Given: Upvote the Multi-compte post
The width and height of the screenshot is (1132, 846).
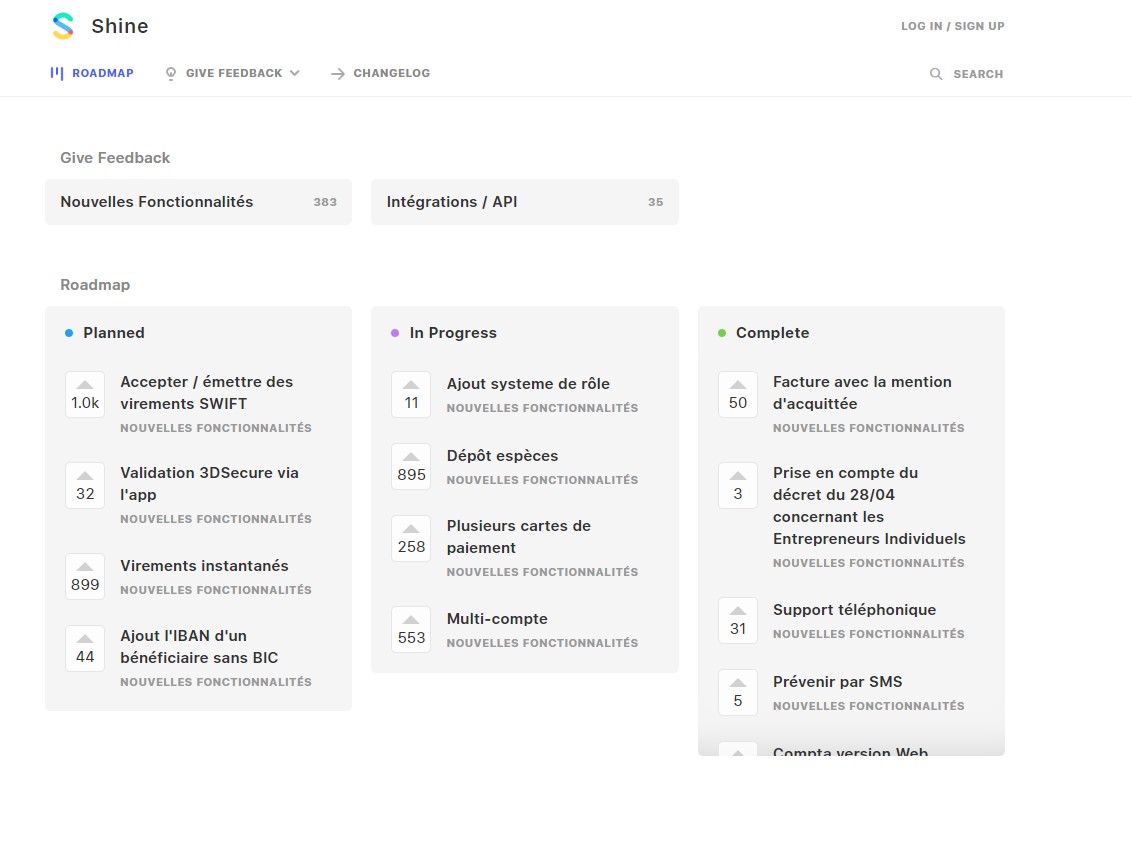Looking at the screenshot, I should (411, 629).
